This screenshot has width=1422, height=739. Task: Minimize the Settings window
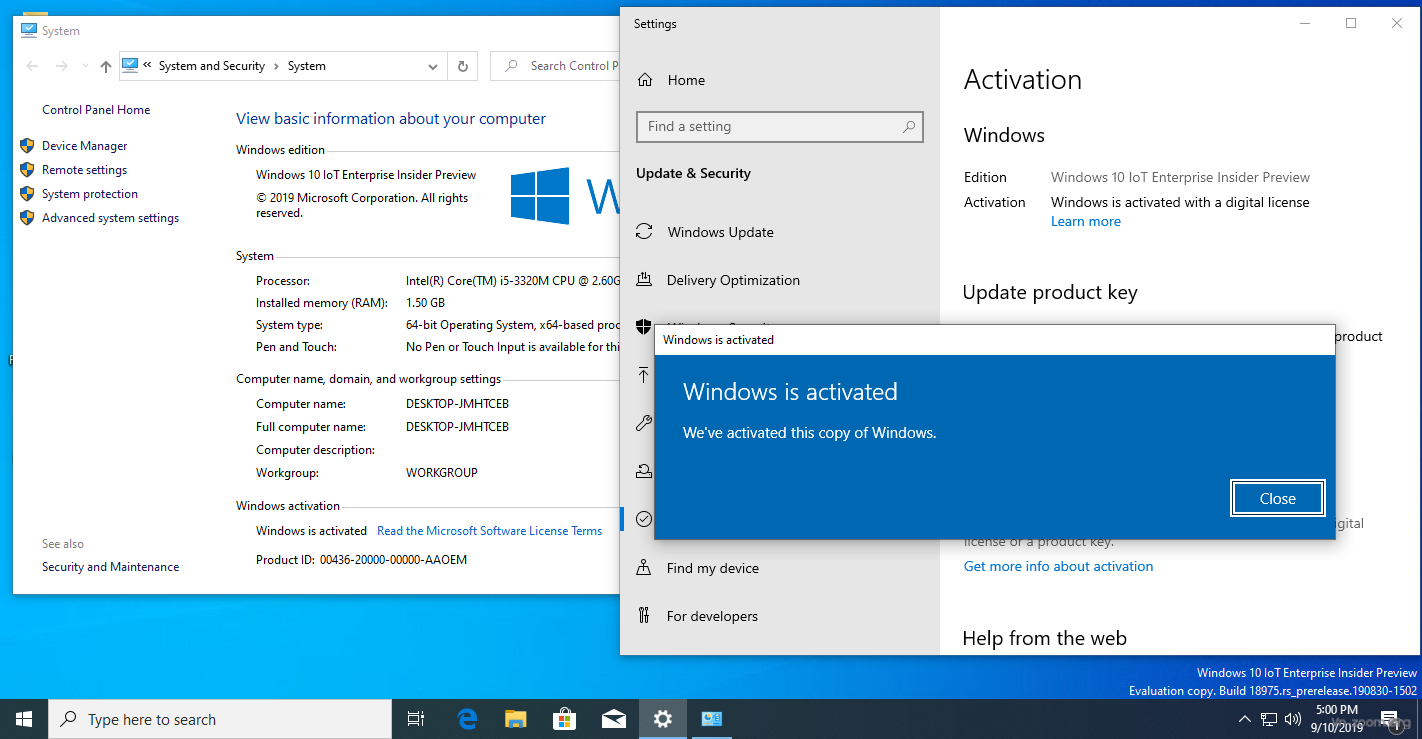tap(1305, 23)
